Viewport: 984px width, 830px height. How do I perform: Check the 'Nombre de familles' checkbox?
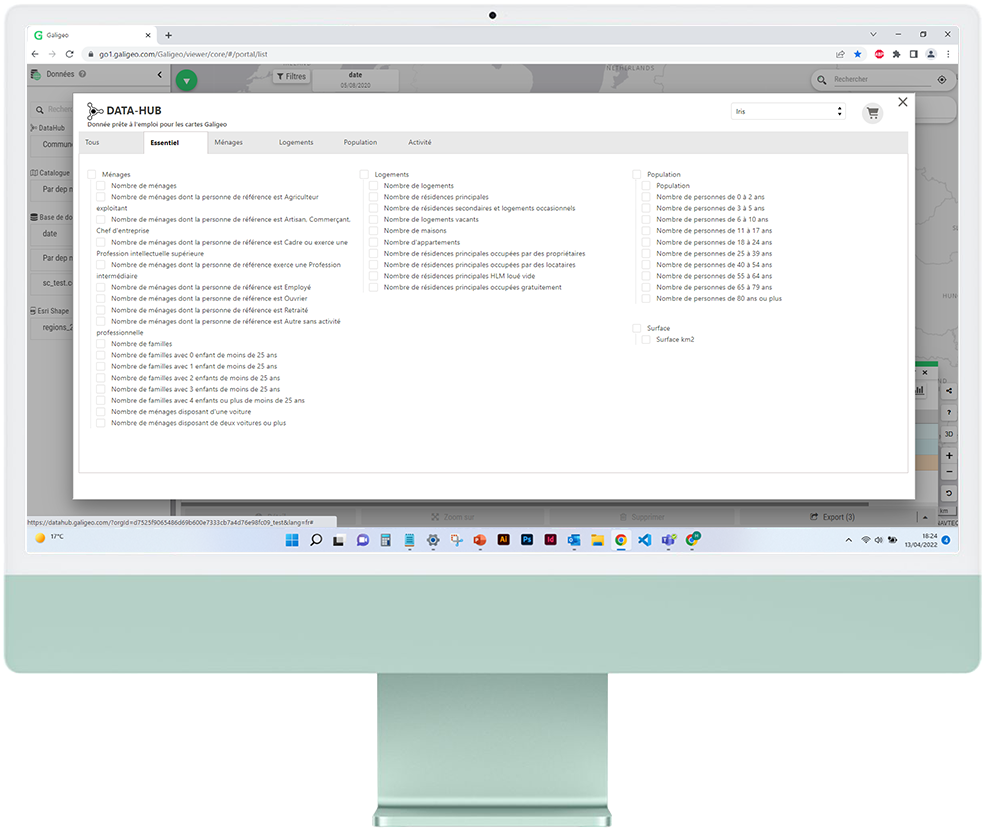click(101, 344)
